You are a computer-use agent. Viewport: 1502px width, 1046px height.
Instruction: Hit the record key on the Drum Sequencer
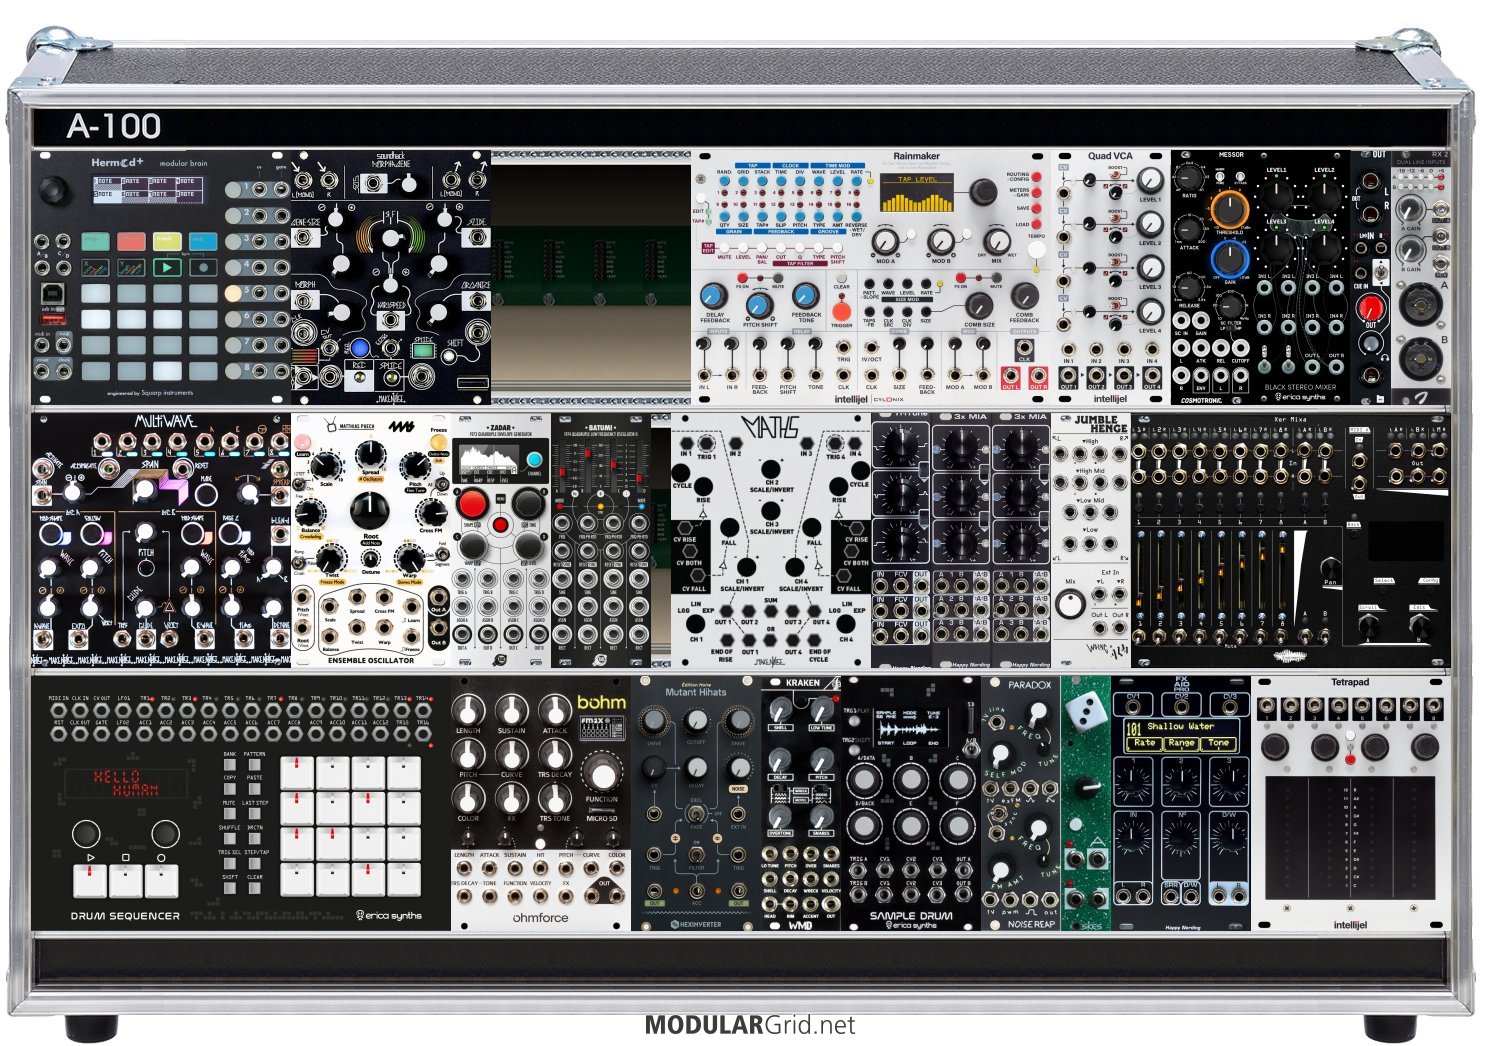[x=162, y=880]
